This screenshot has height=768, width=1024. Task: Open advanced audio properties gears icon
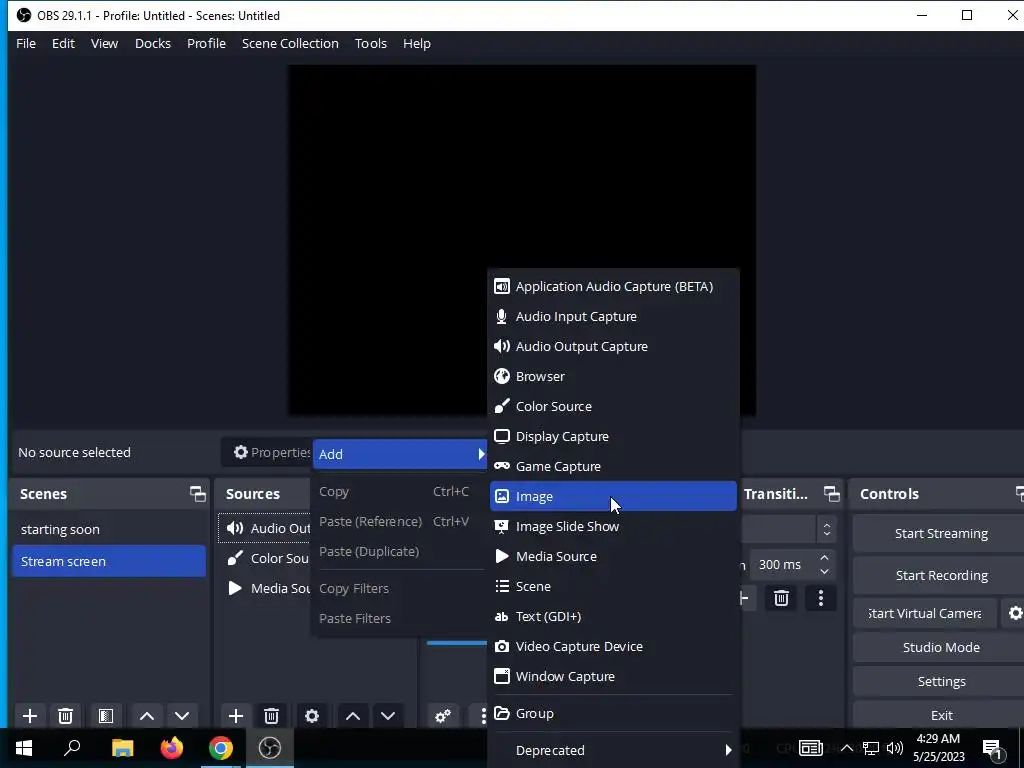point(443,716)
